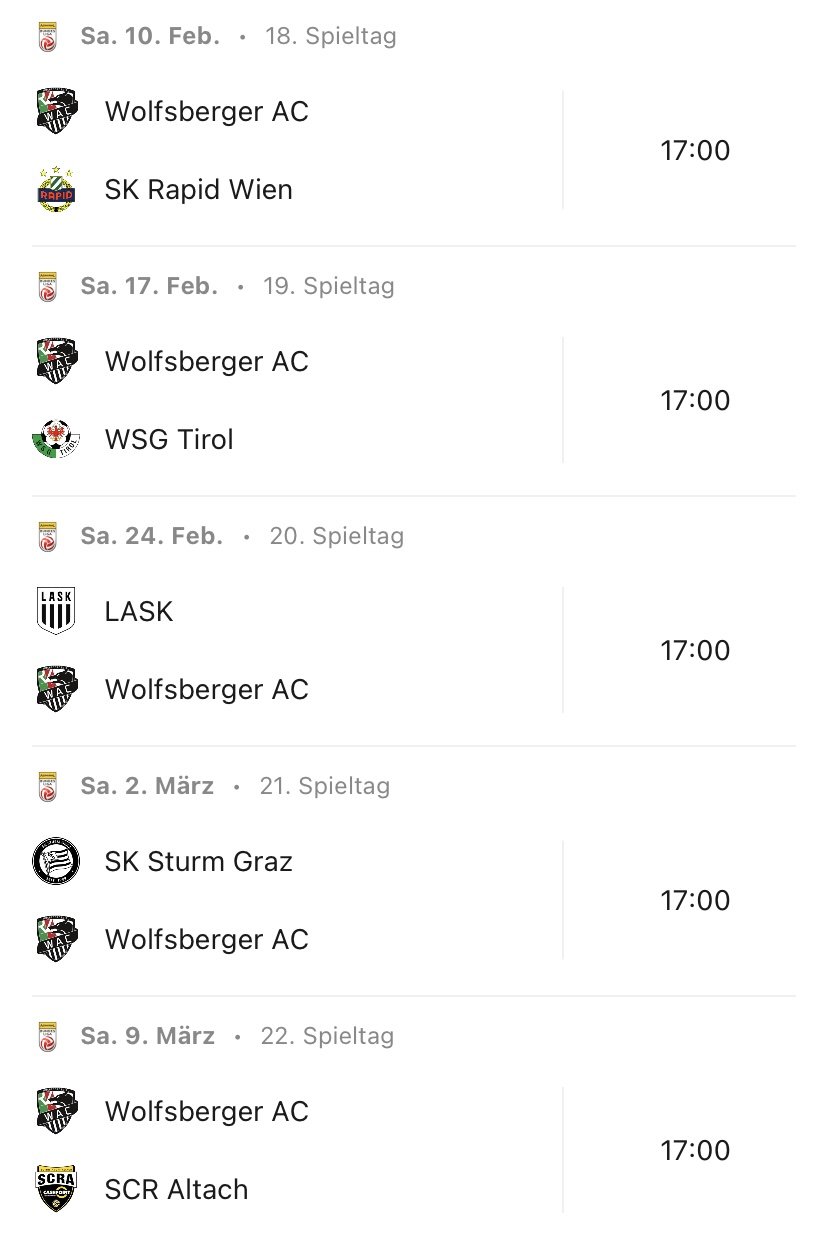828x1236 pixels.
Task: Click the WSG Tirol club crest
Action: click(x=56, y=439)
